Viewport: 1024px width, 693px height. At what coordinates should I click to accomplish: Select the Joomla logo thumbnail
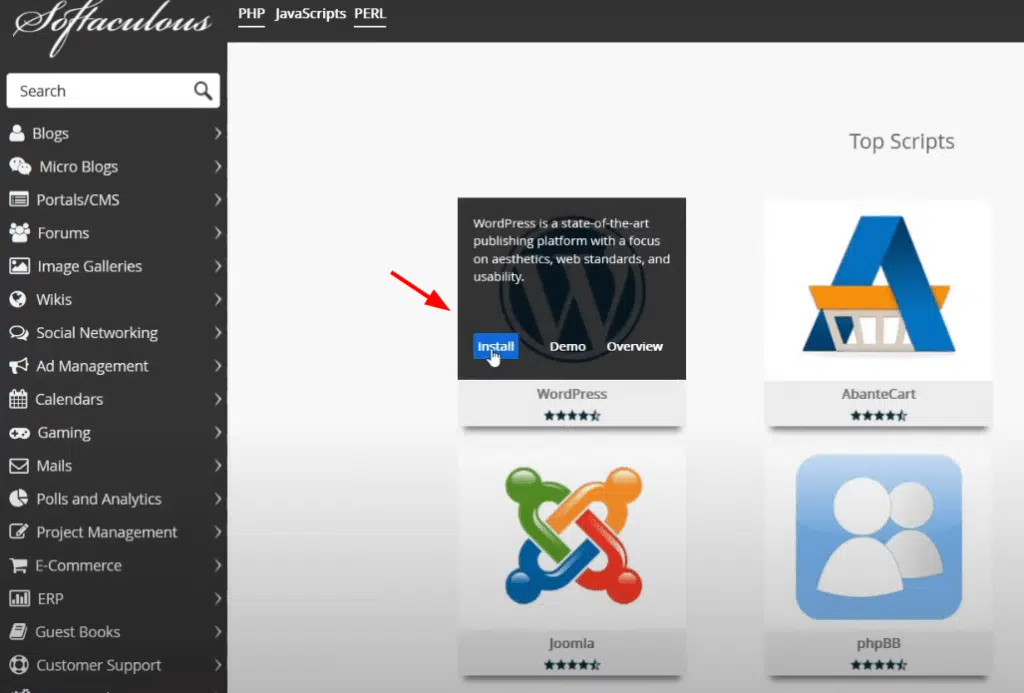tap(572, 538)
